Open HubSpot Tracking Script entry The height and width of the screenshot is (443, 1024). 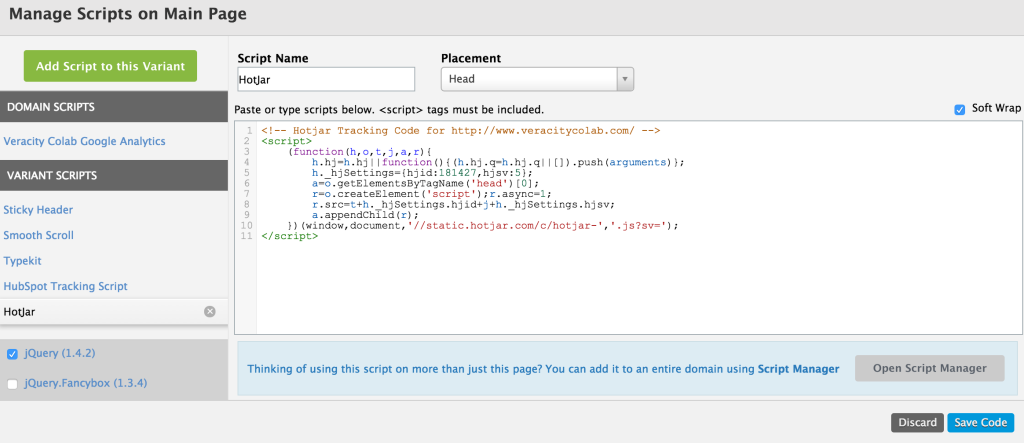pos(65,286)
